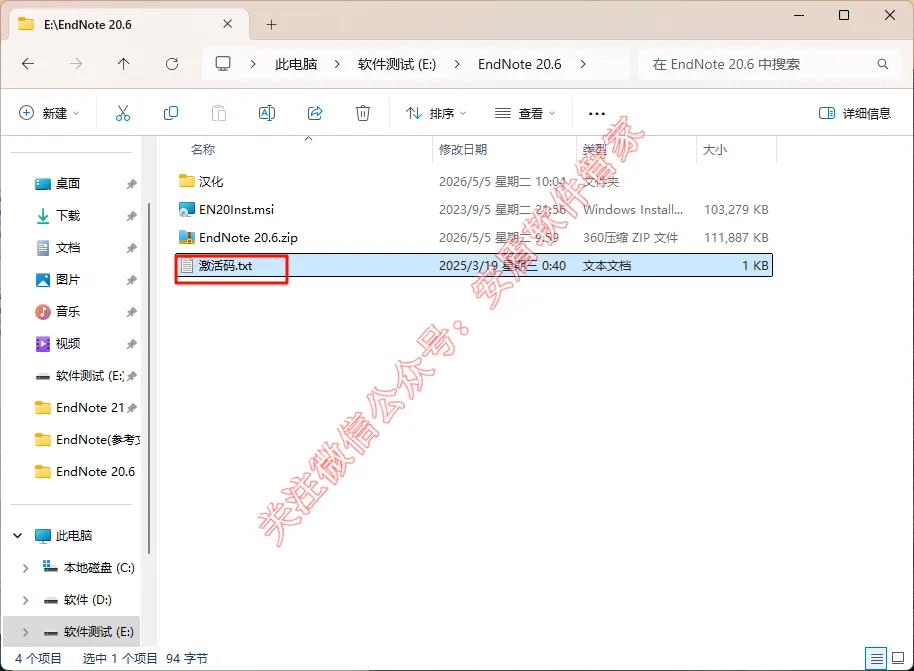Image resolution: width=914 pixels, height=671 pixels.
Task: Switch to large icons view in status bar
Action: tap(898, 659)
